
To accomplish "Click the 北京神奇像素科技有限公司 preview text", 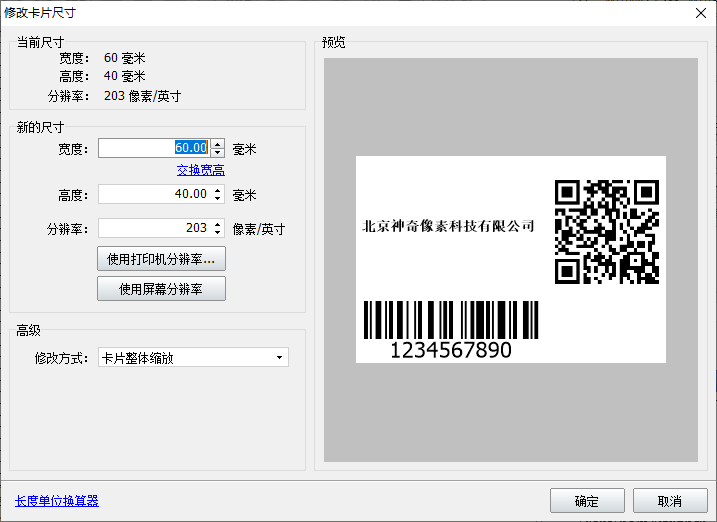I will (448, 226).
